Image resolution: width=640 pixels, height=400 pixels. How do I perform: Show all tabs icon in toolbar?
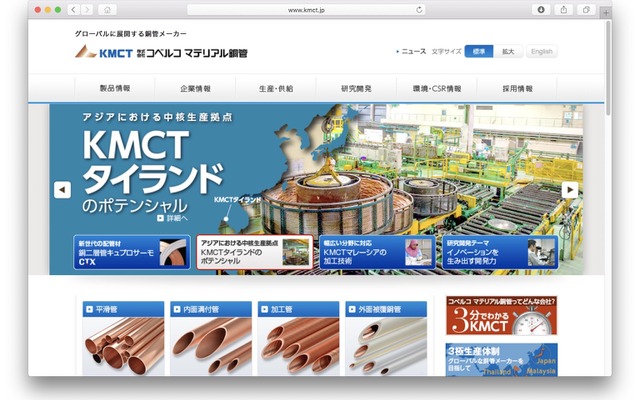pyautogui.click(x=587, y=10)
